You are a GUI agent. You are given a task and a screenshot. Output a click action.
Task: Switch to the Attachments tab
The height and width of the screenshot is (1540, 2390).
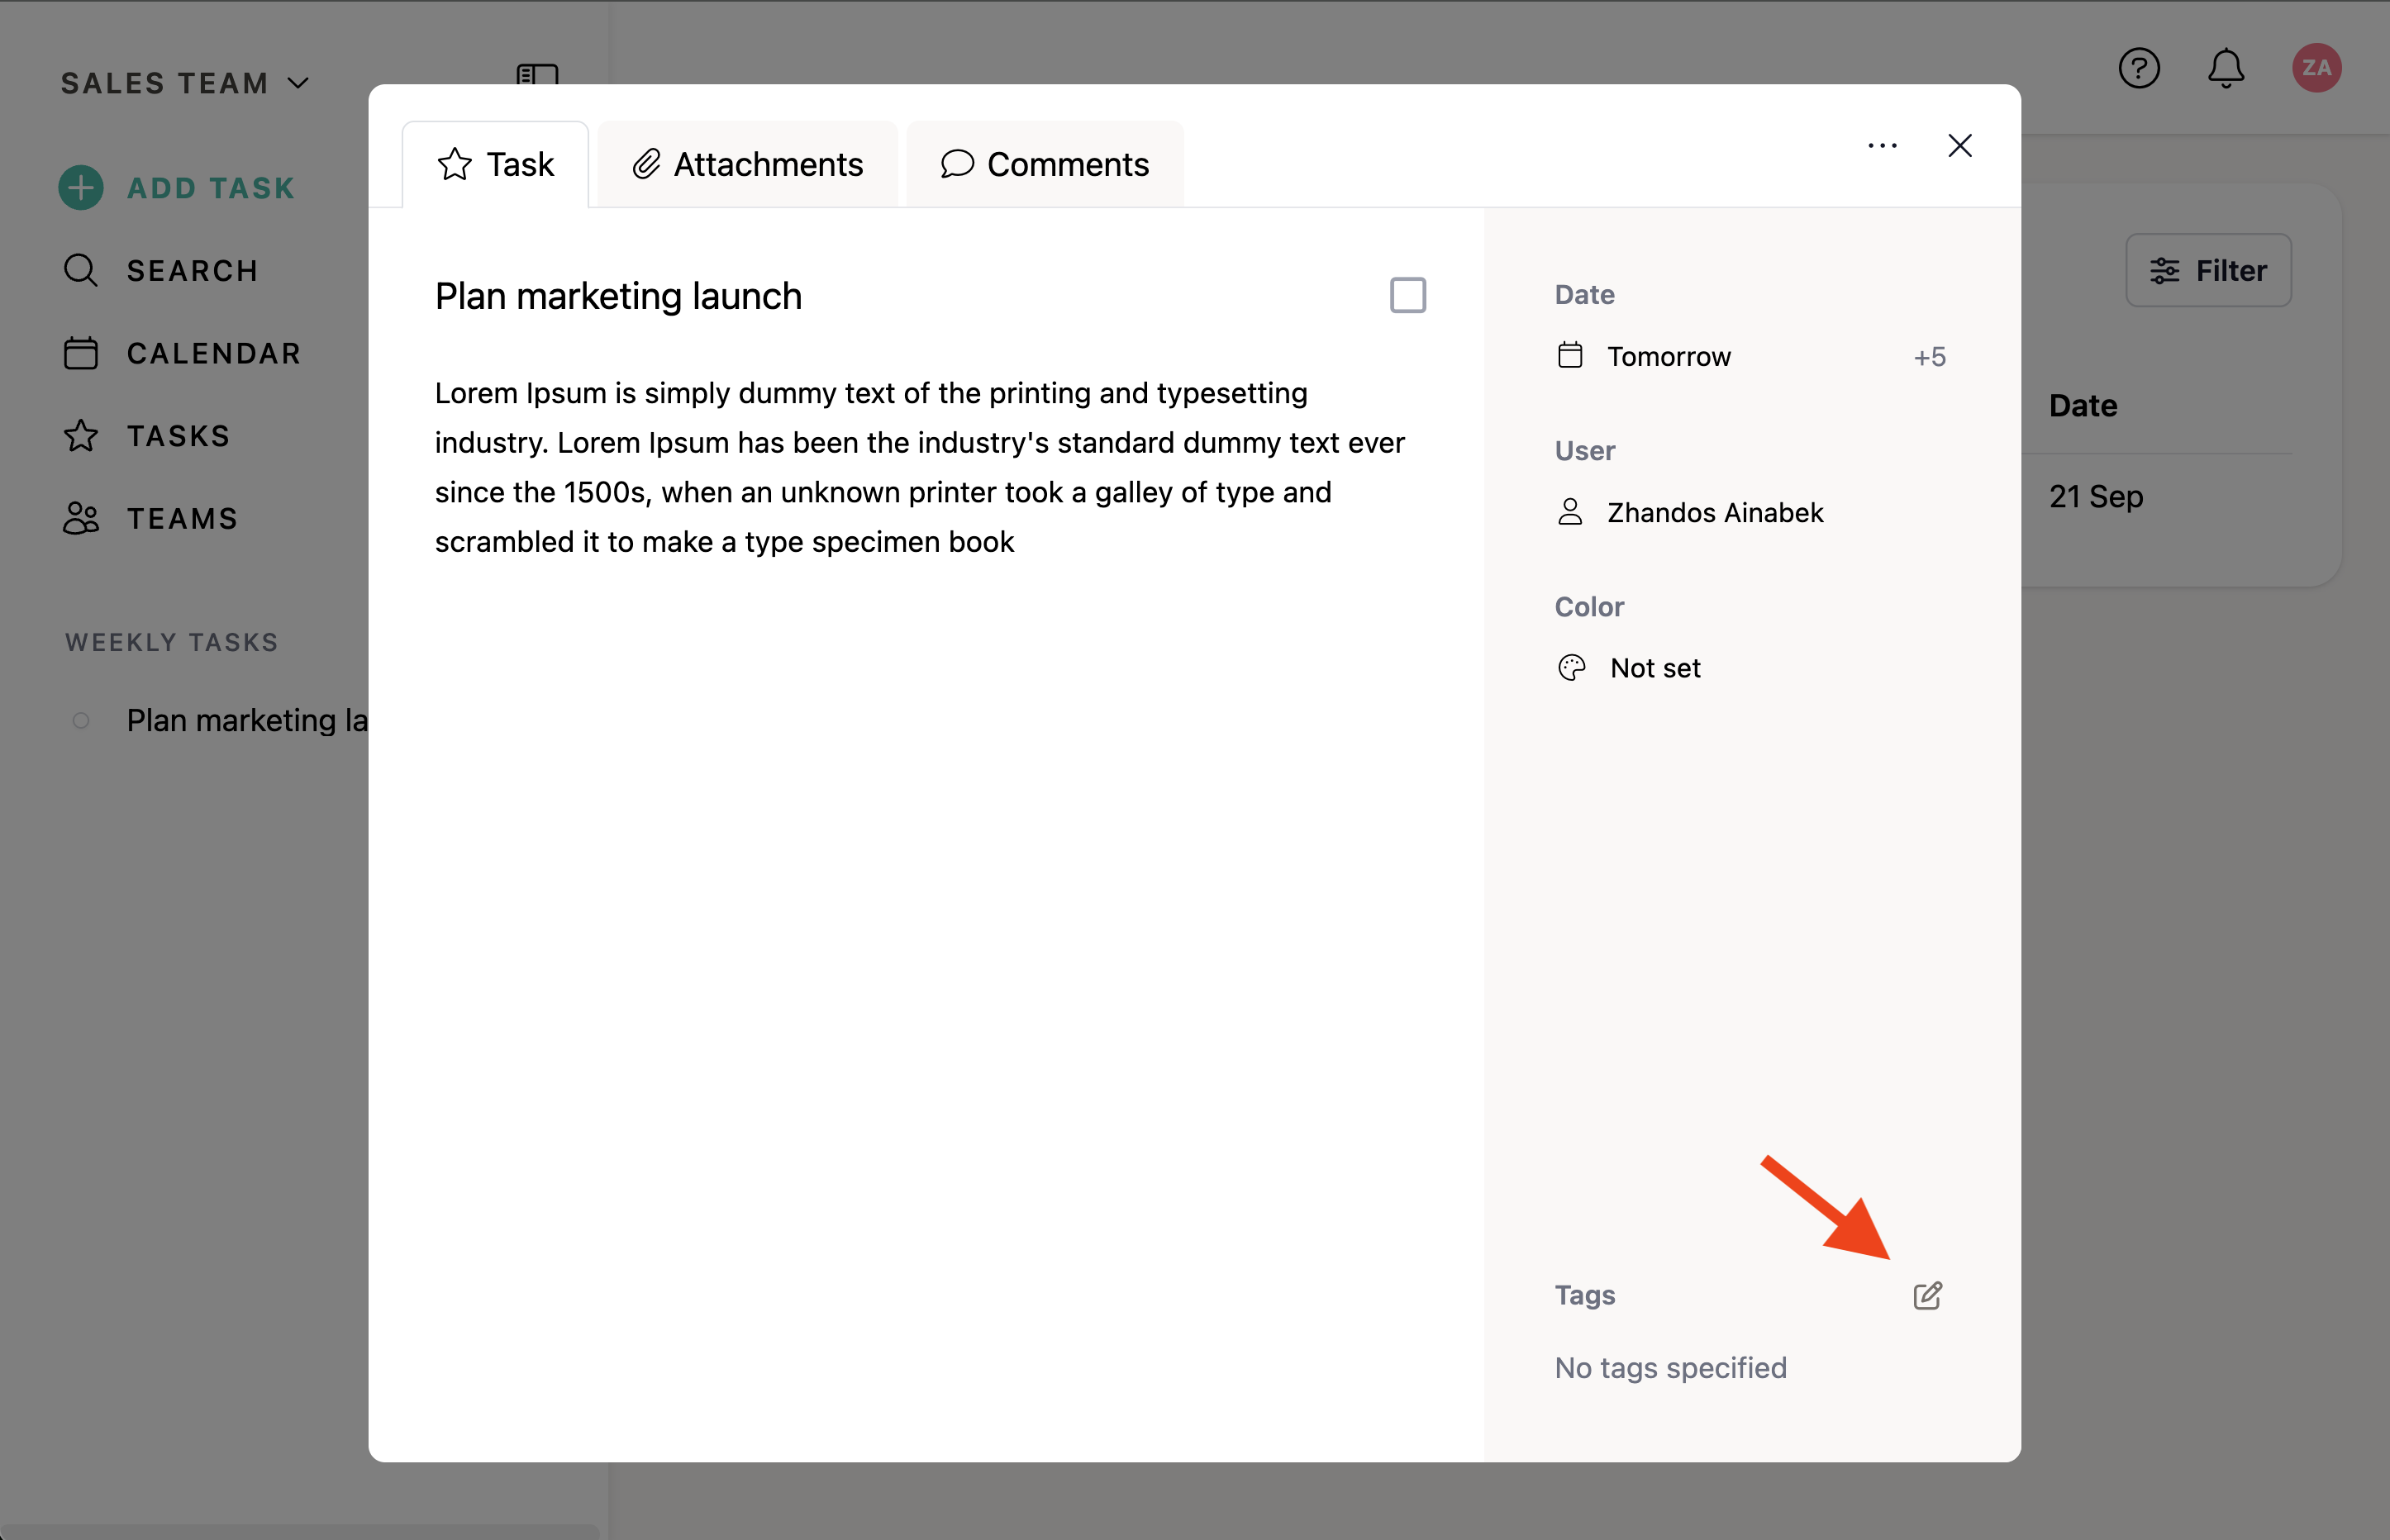pos(748,165)
